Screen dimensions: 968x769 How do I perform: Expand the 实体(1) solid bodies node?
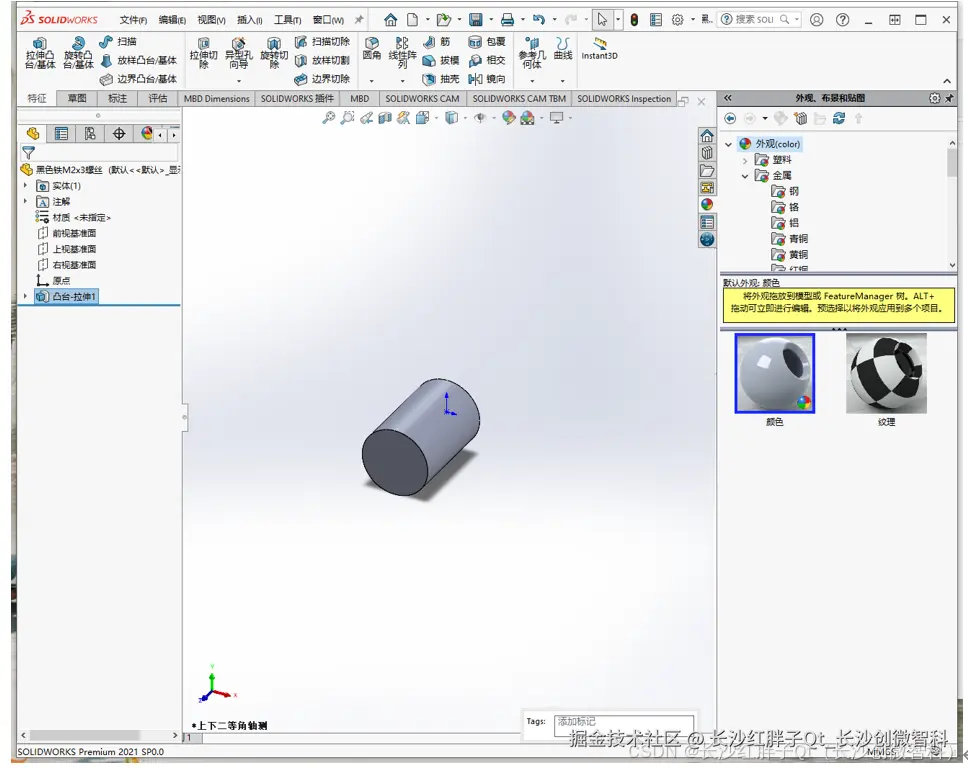pos(25,185)
